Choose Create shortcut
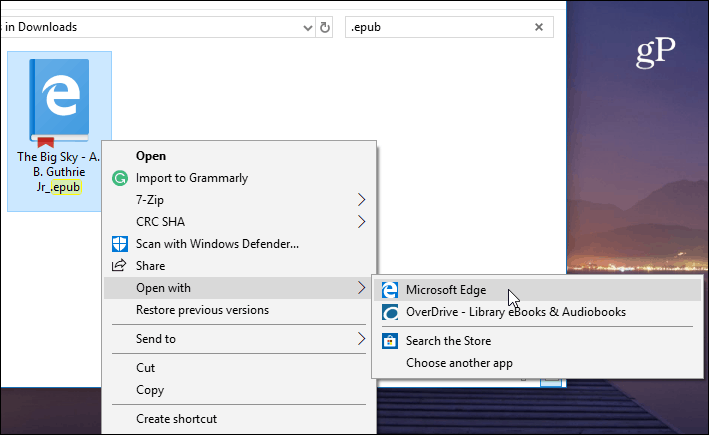 coord(240,419)
